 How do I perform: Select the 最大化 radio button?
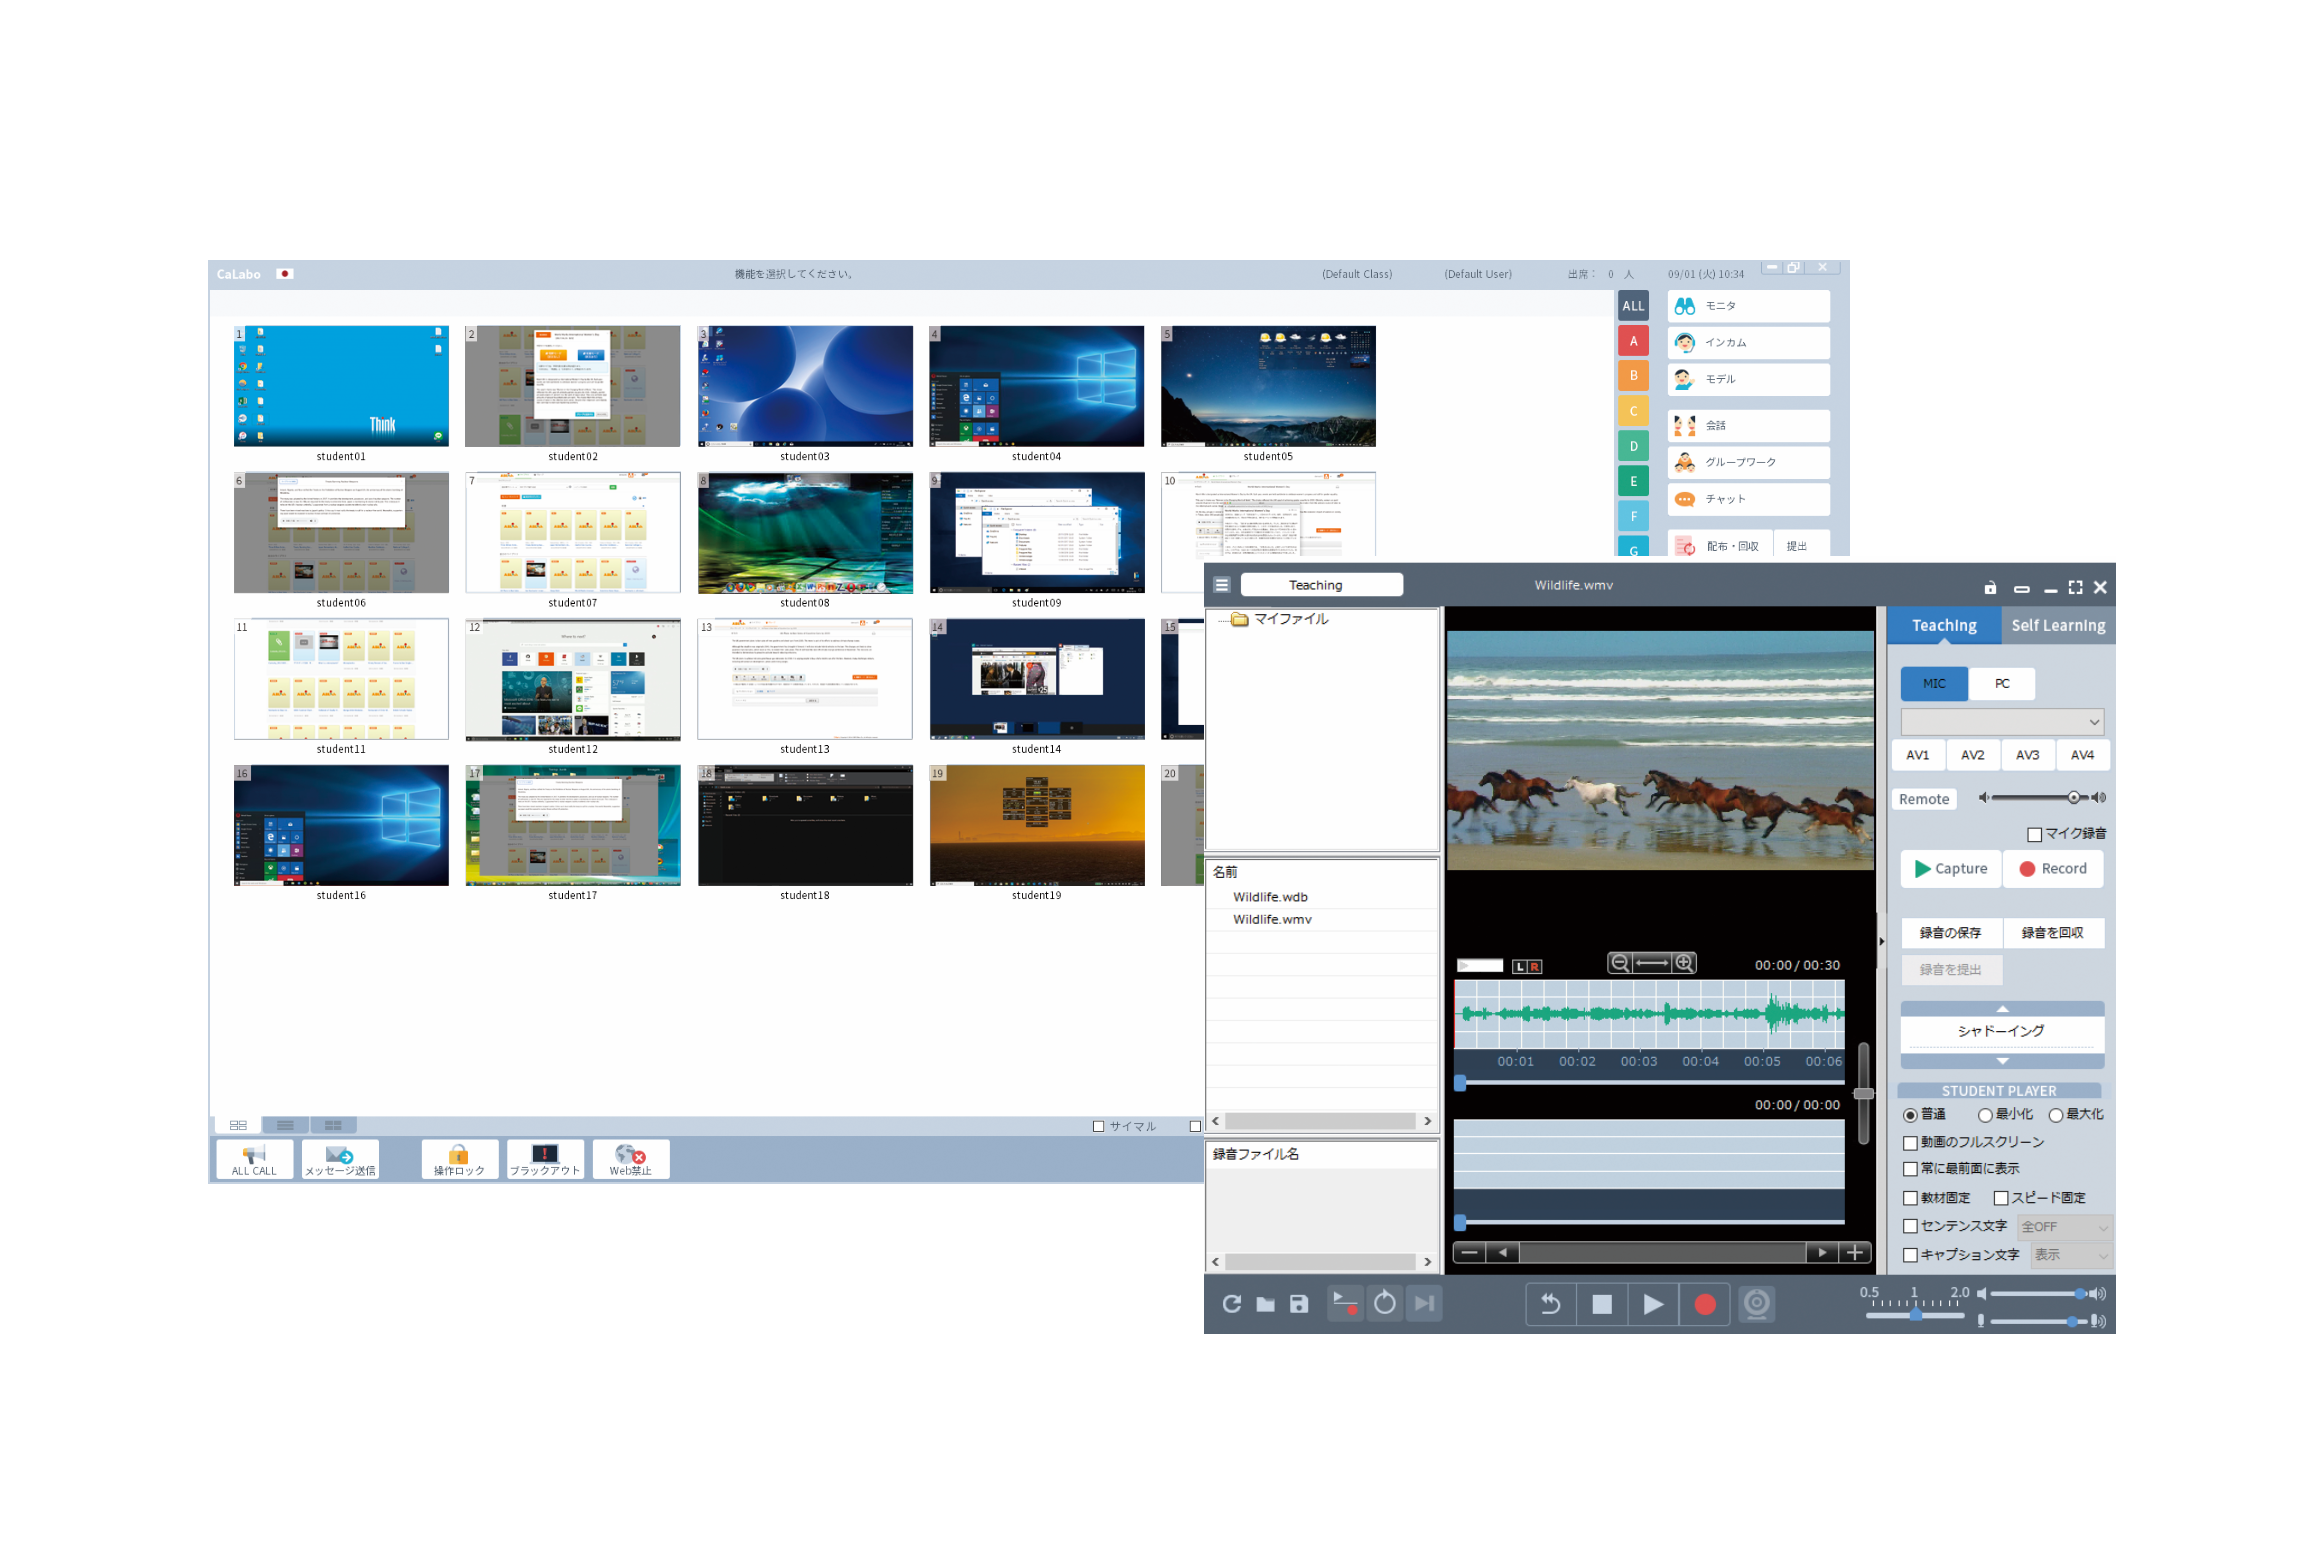[2056, 1115]
